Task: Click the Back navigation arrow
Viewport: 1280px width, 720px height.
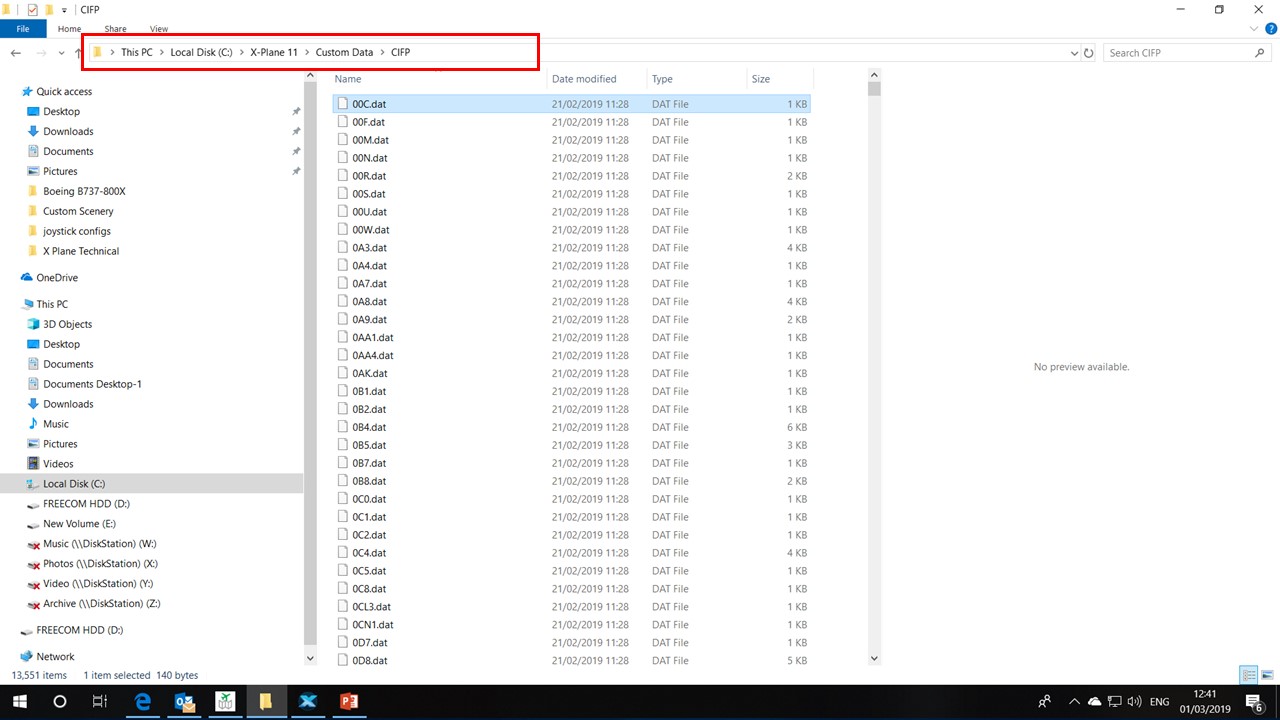Action: pos(16,53)
